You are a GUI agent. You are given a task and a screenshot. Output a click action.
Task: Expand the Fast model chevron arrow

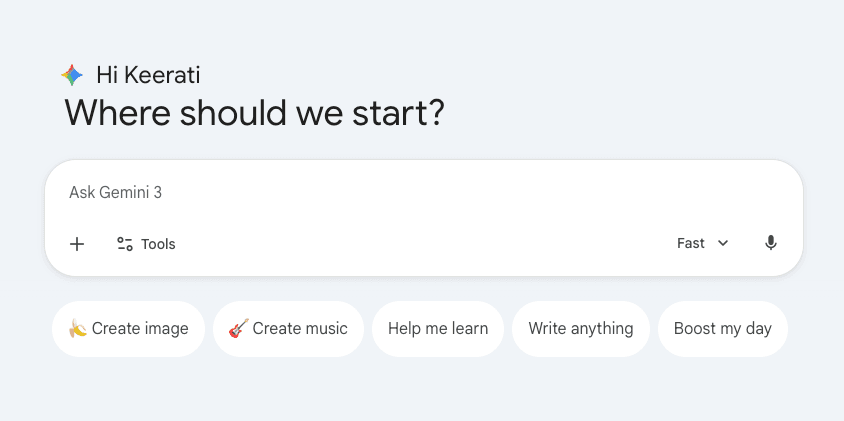point(723,243)
